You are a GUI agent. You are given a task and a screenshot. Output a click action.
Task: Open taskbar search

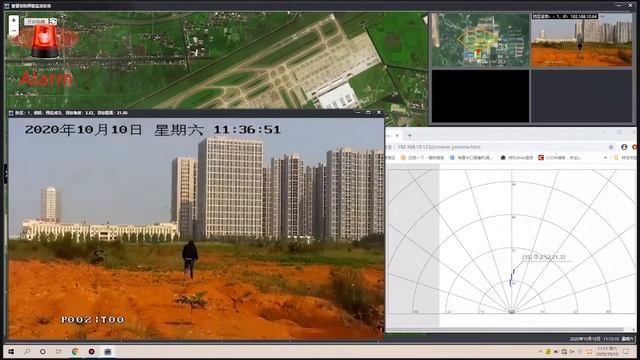[27, 351]
